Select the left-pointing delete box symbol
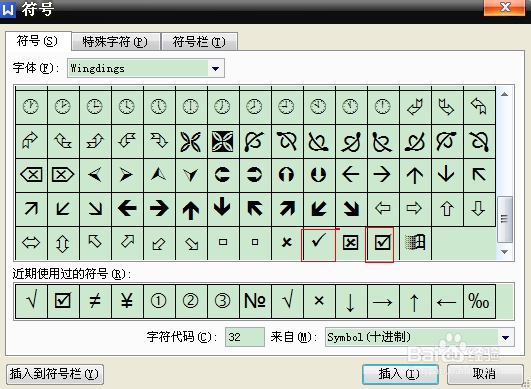The image size is (531, 389). click(31, 175)
